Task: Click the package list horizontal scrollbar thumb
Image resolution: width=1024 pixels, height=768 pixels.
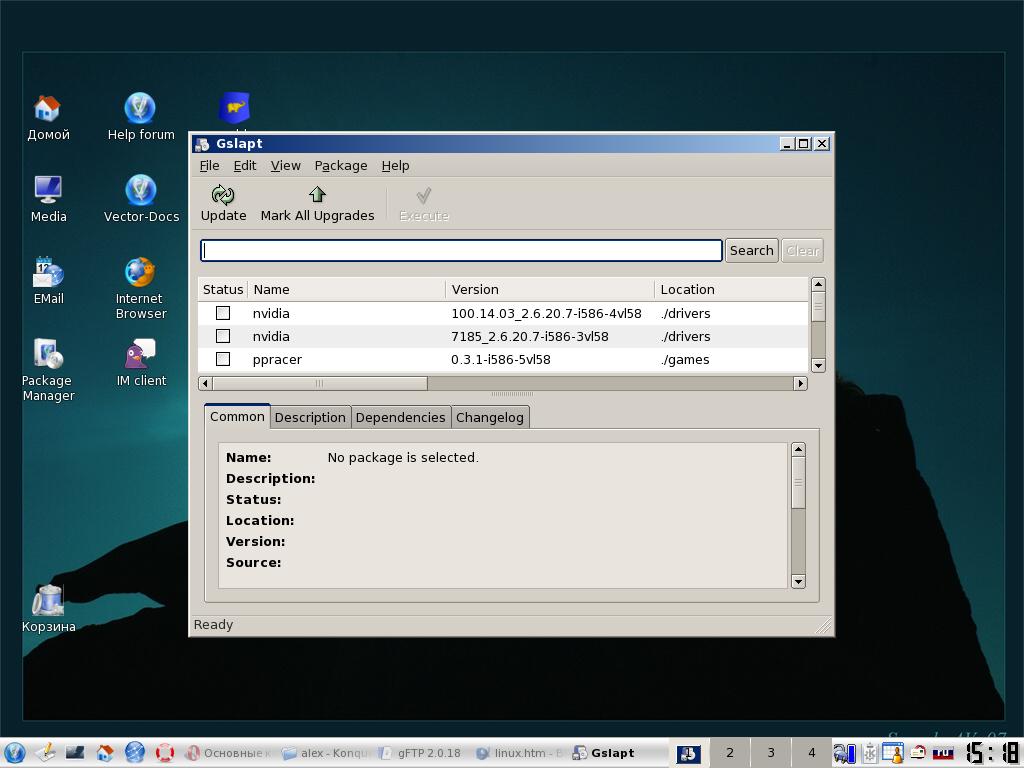Action: [x=320, y=383]
